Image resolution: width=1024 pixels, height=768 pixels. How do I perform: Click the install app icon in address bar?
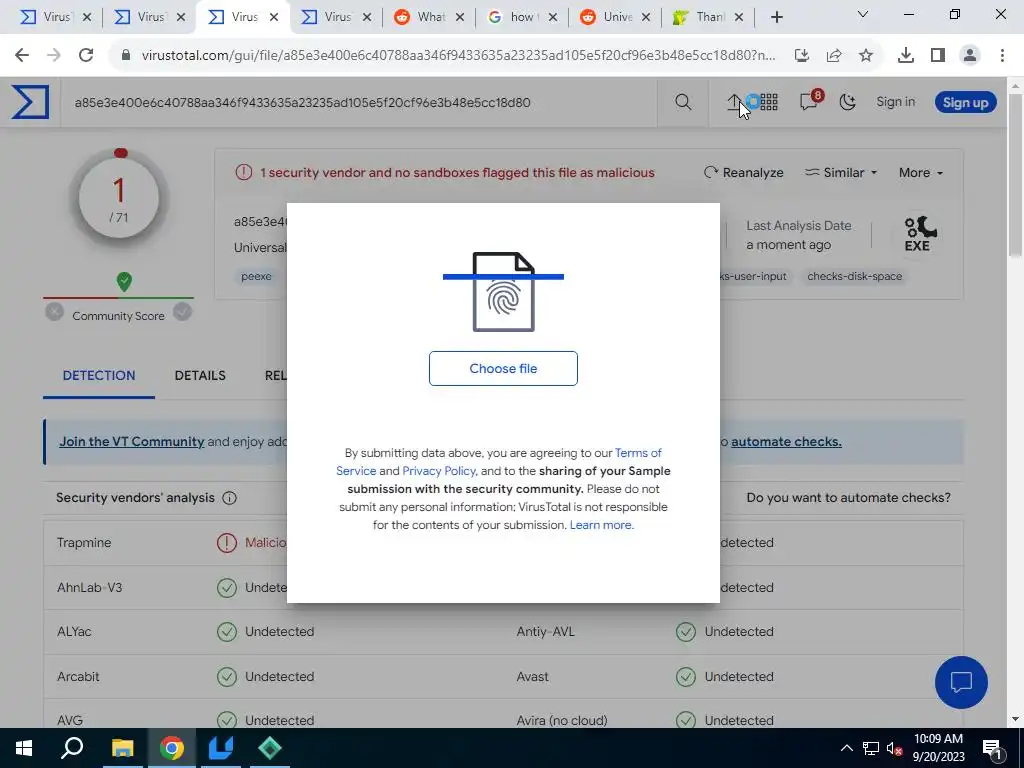(x=802, y=56)
